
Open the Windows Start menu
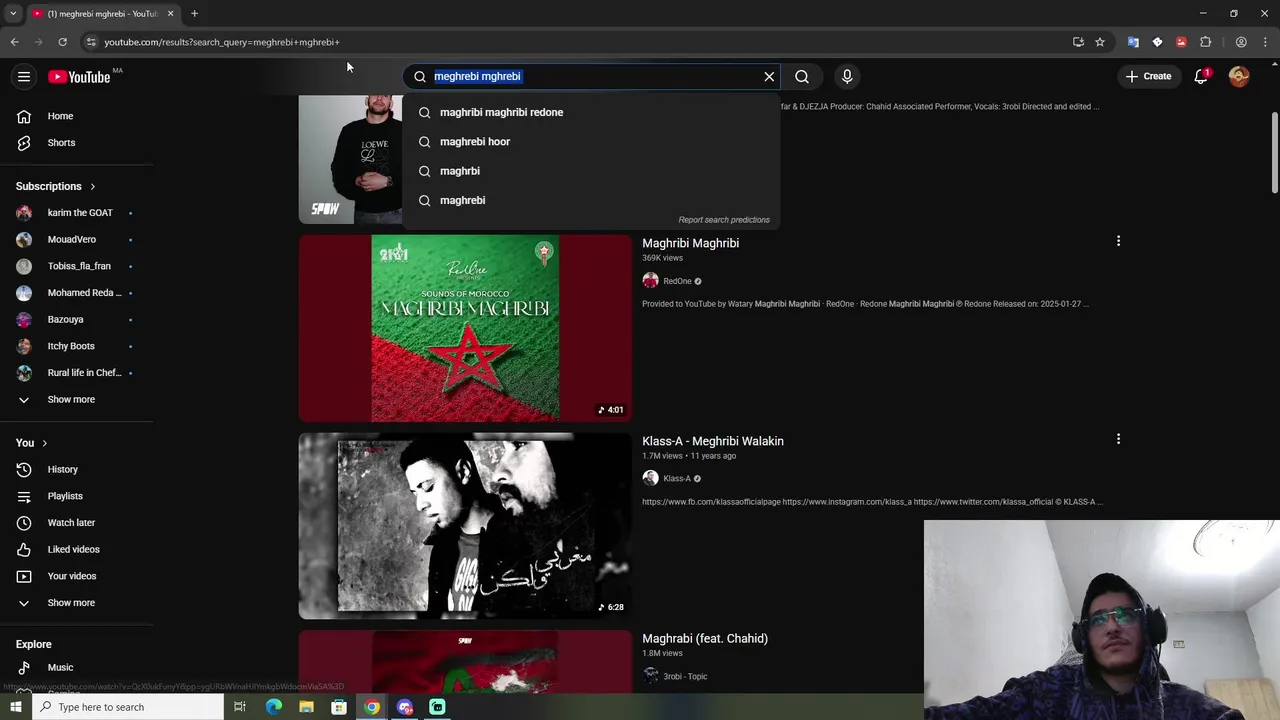pos(15,707)
